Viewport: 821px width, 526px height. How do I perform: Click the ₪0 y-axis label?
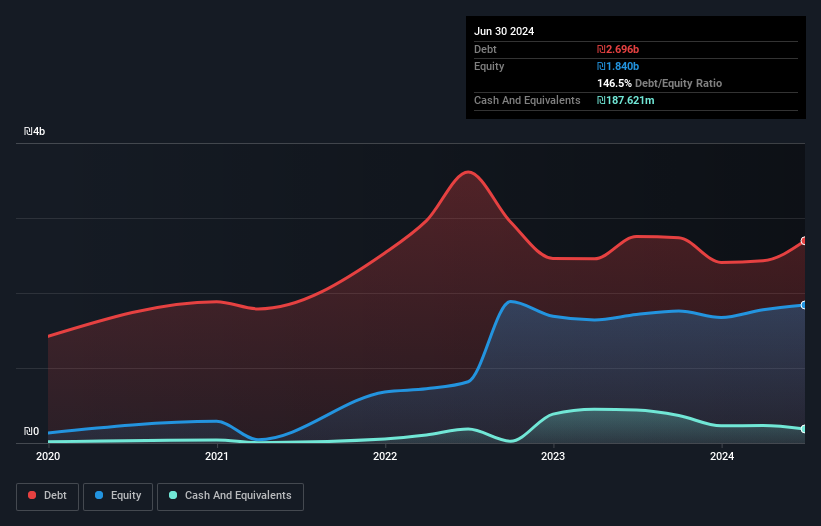pos(31,431)
